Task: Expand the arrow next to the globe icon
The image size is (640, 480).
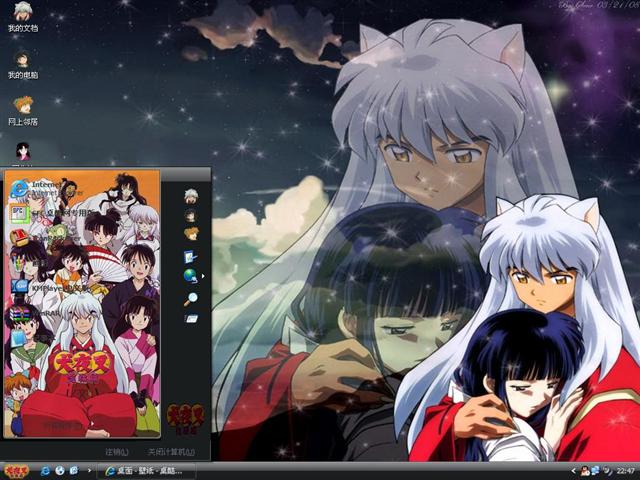Action: point(203,276)
